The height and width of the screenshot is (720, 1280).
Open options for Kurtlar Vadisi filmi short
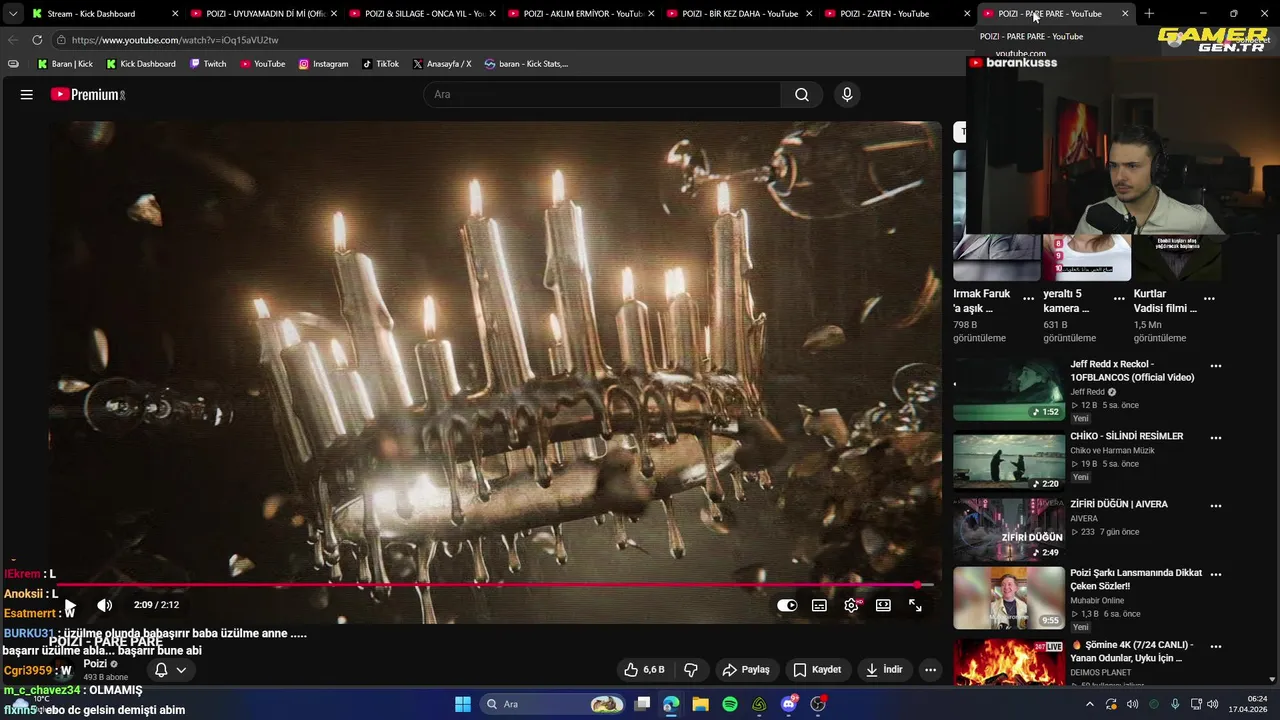pos(1209,299)
